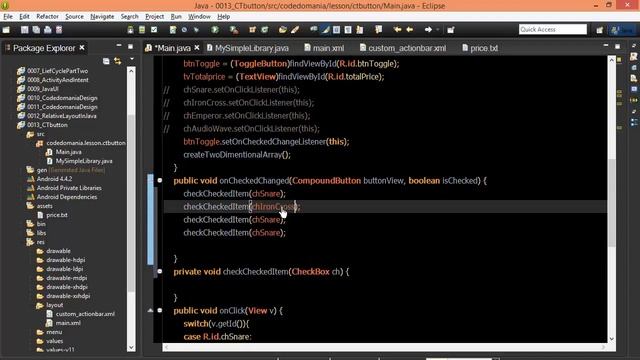Toggle Block Selection Mode toolbar button
640x360 pixels.
337,30
